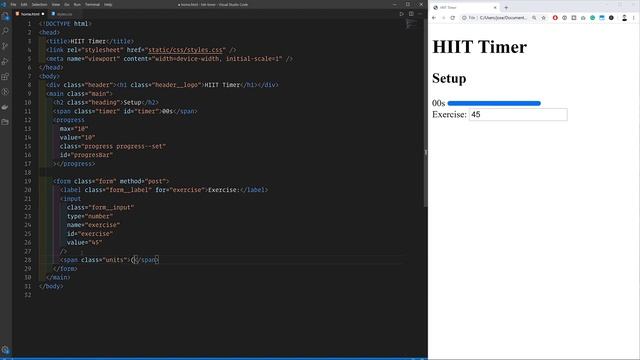This screenshot has width=640, height=360.
Task: Open the Docker view in activity bar
Action: [5, 107]
